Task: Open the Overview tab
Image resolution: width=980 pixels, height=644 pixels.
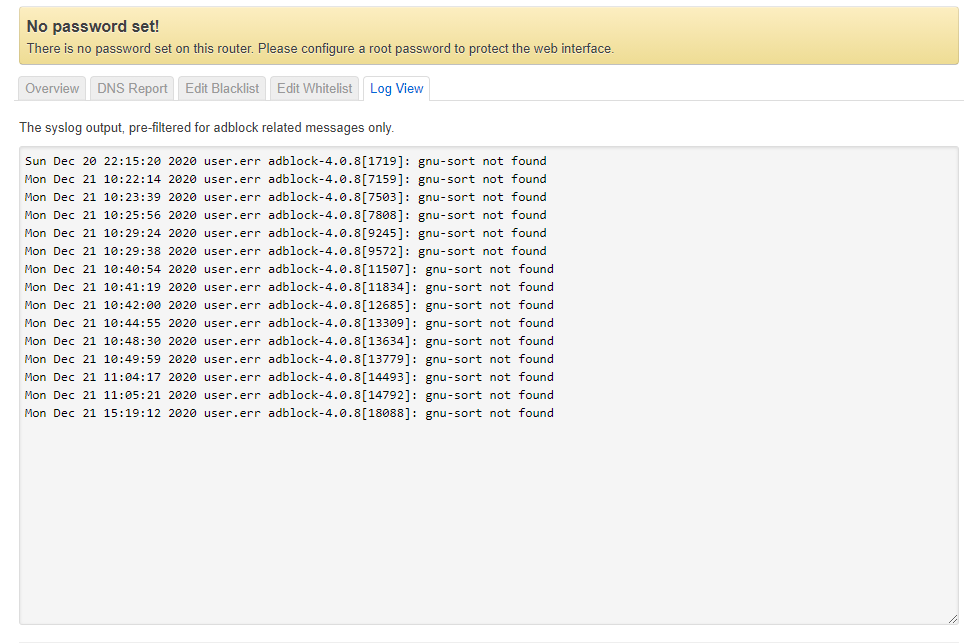Action: click(52, 88)
